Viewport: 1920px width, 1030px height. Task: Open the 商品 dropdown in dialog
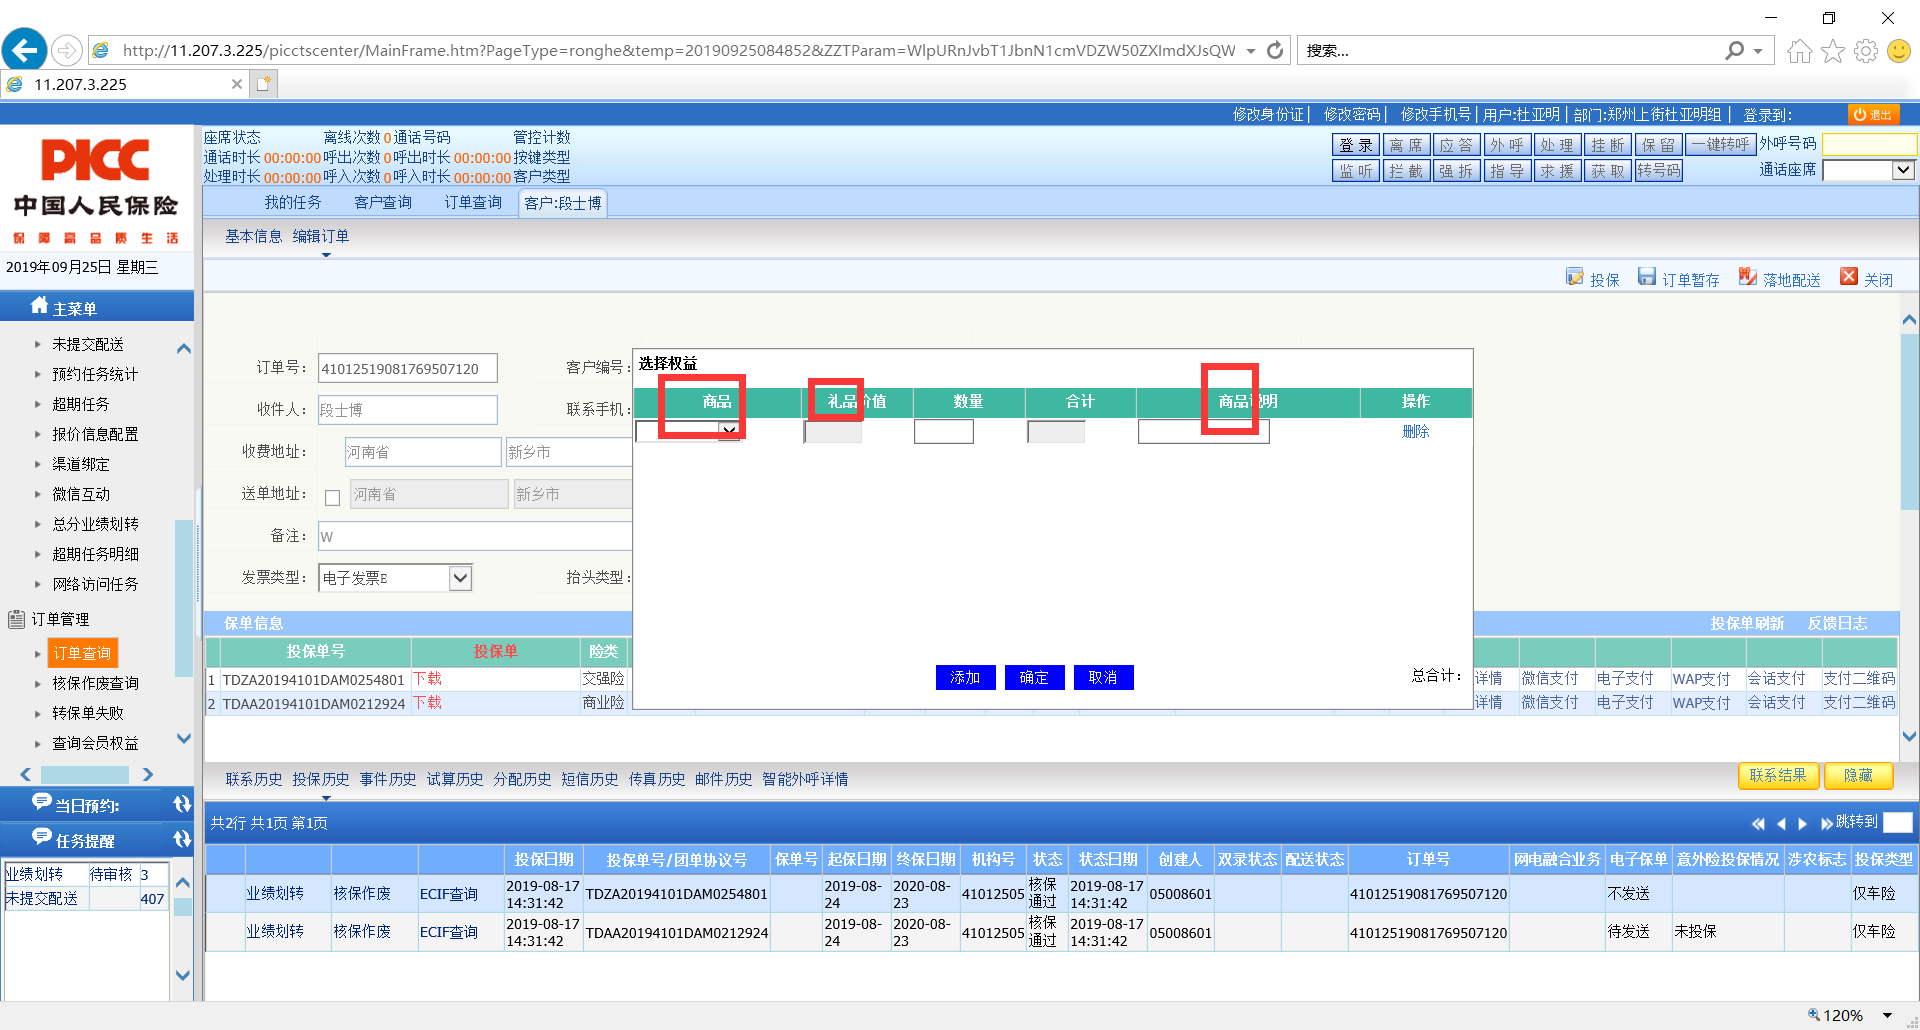click(x=729, y=431)
